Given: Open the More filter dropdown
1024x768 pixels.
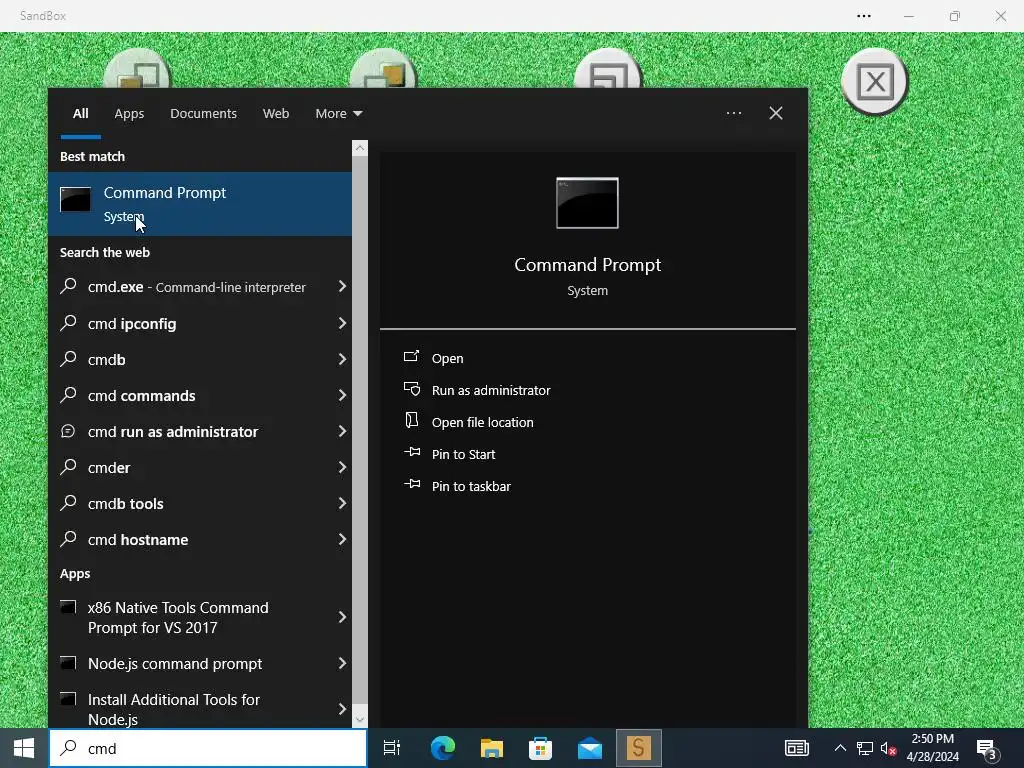Looking at the screenshot, I should click(338, 114).
